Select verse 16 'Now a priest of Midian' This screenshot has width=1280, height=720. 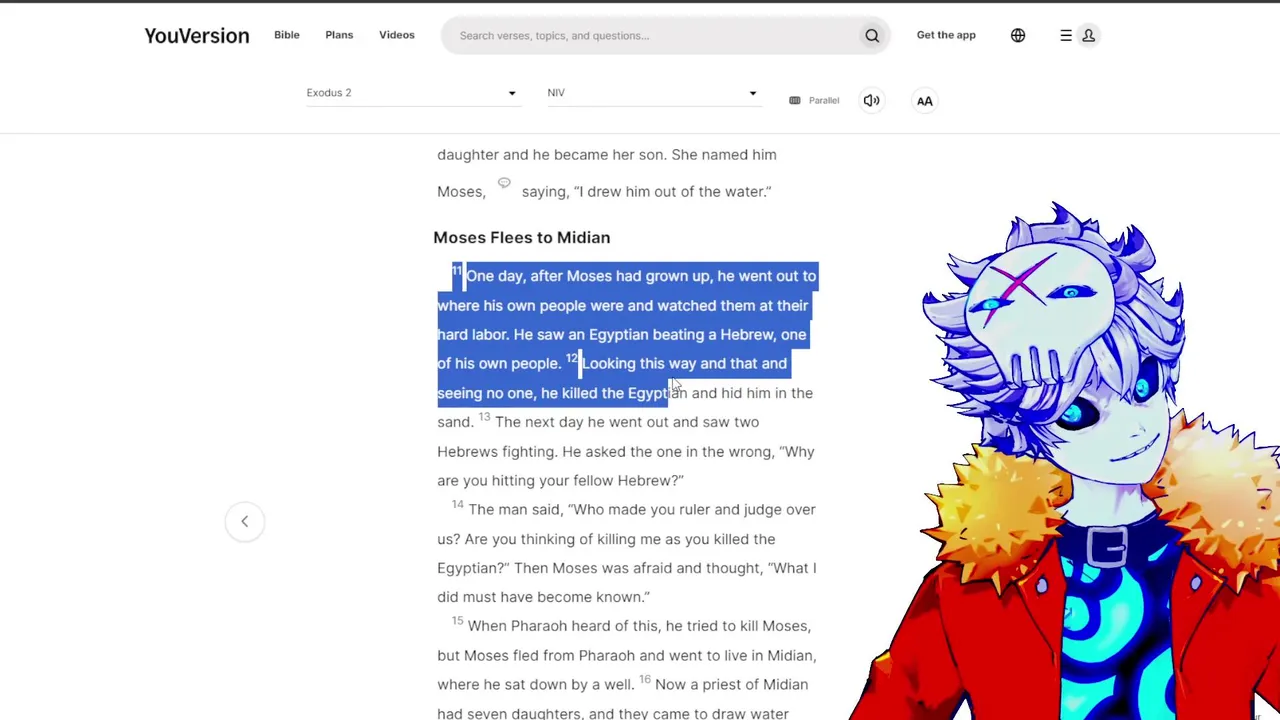tap(731, 685)
